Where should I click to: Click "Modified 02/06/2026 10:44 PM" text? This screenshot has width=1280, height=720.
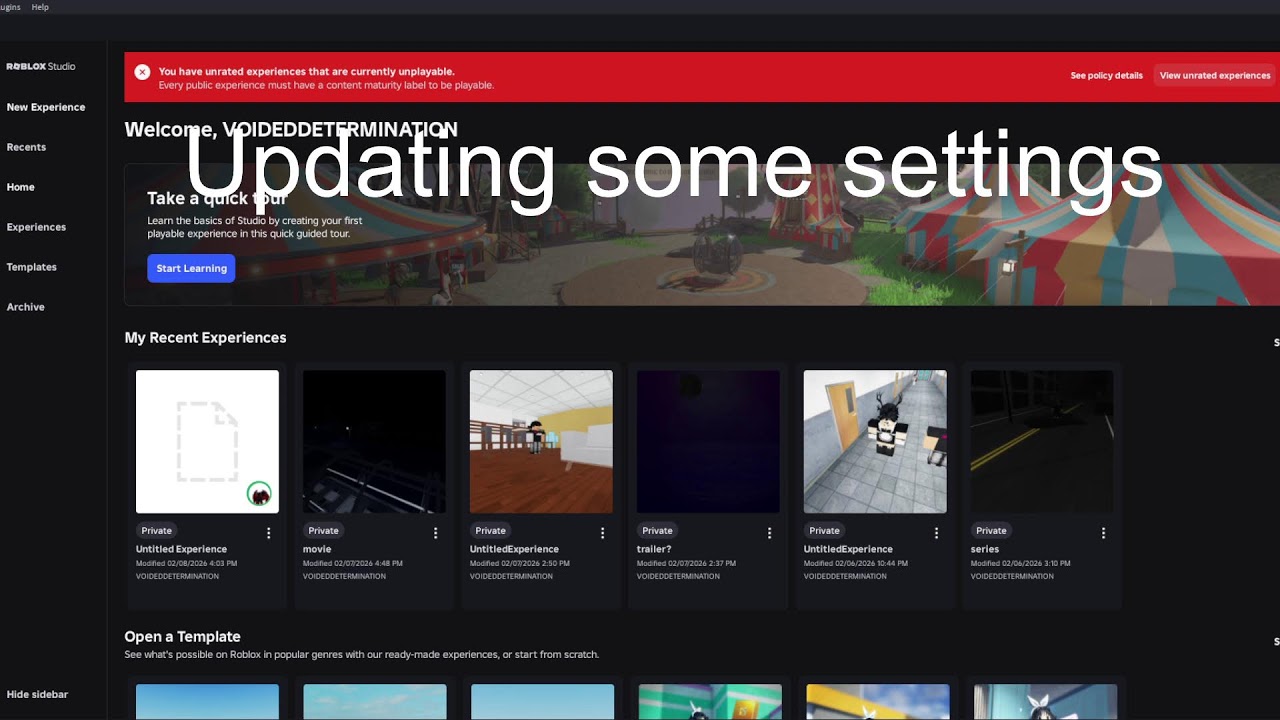pos(856,563)
